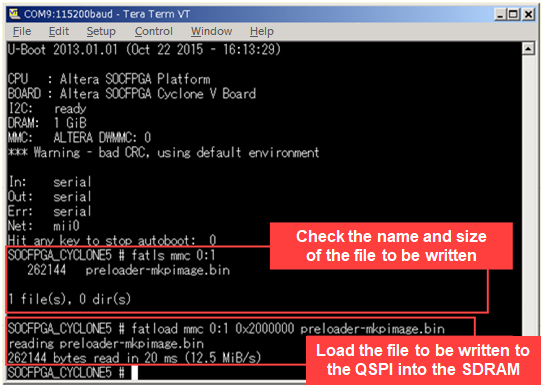Close the Tera Term window
Screen dimensions: 544x388
coord(528,14)
